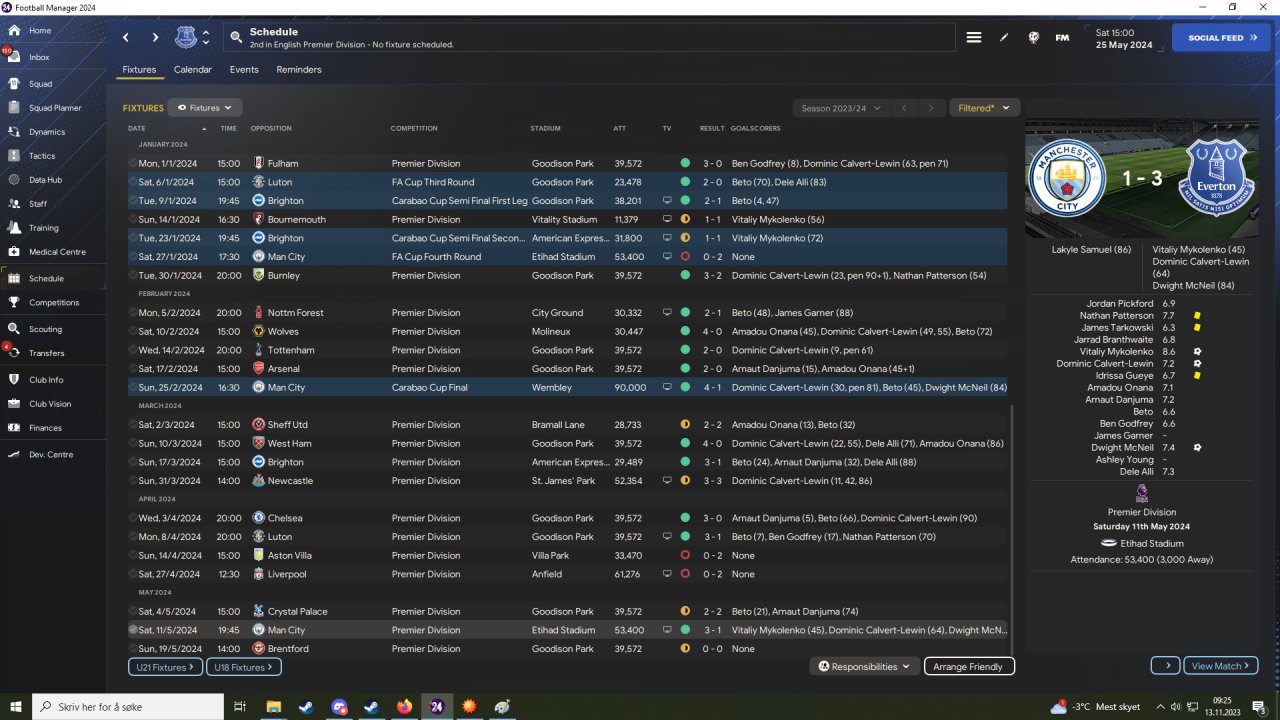
Task: Switch to the Fixtures tab
Action: [139, 70]
